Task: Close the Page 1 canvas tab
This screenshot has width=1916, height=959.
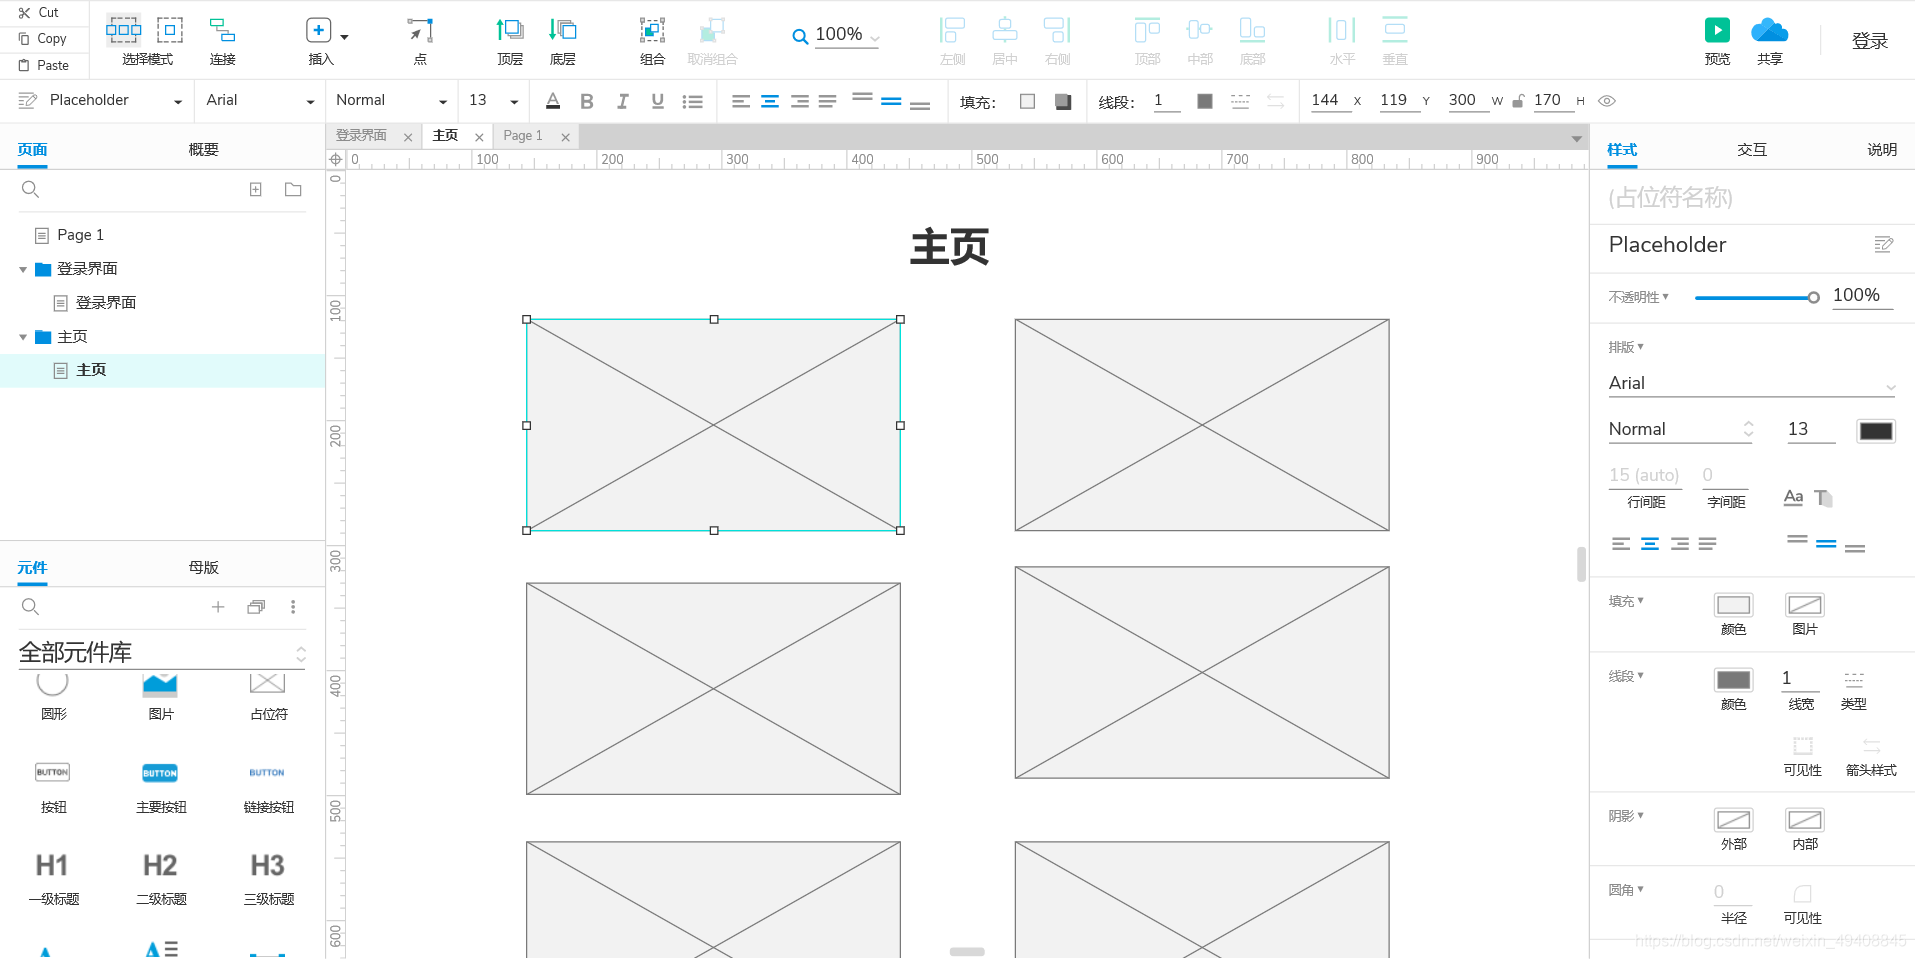Action: pyautogui.click(x=566, y=138)
